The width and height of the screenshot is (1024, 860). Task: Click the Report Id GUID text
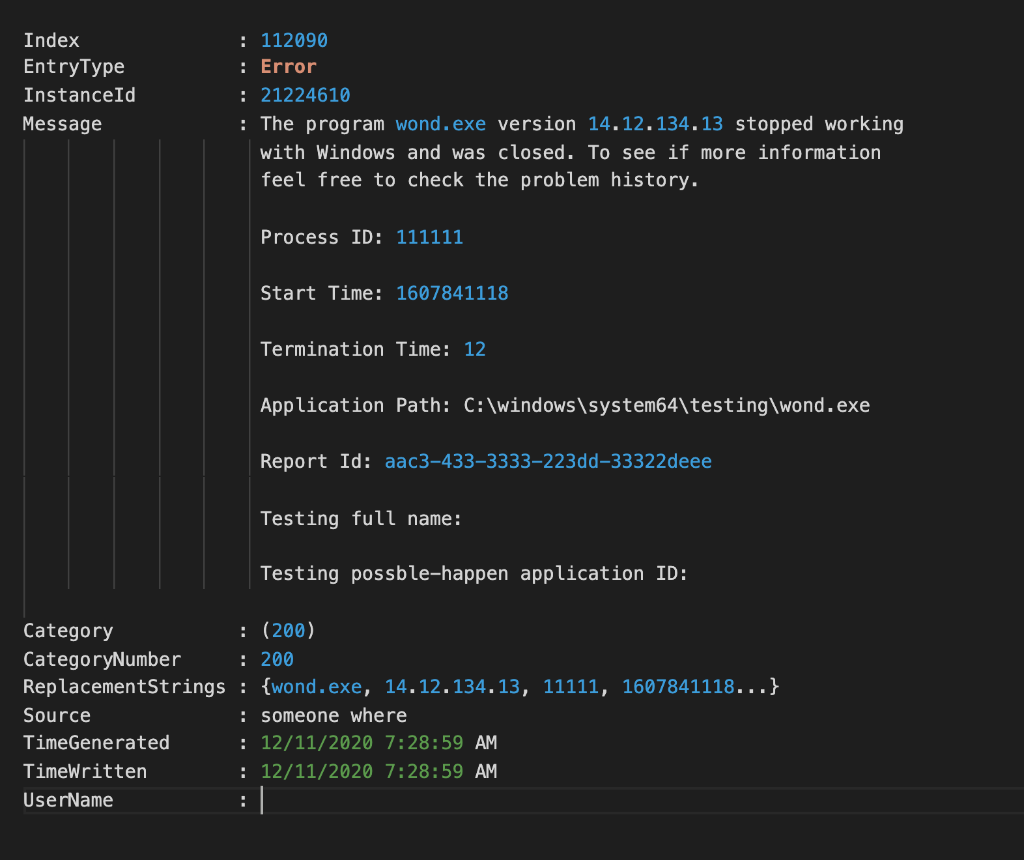(x=548, y=461)
